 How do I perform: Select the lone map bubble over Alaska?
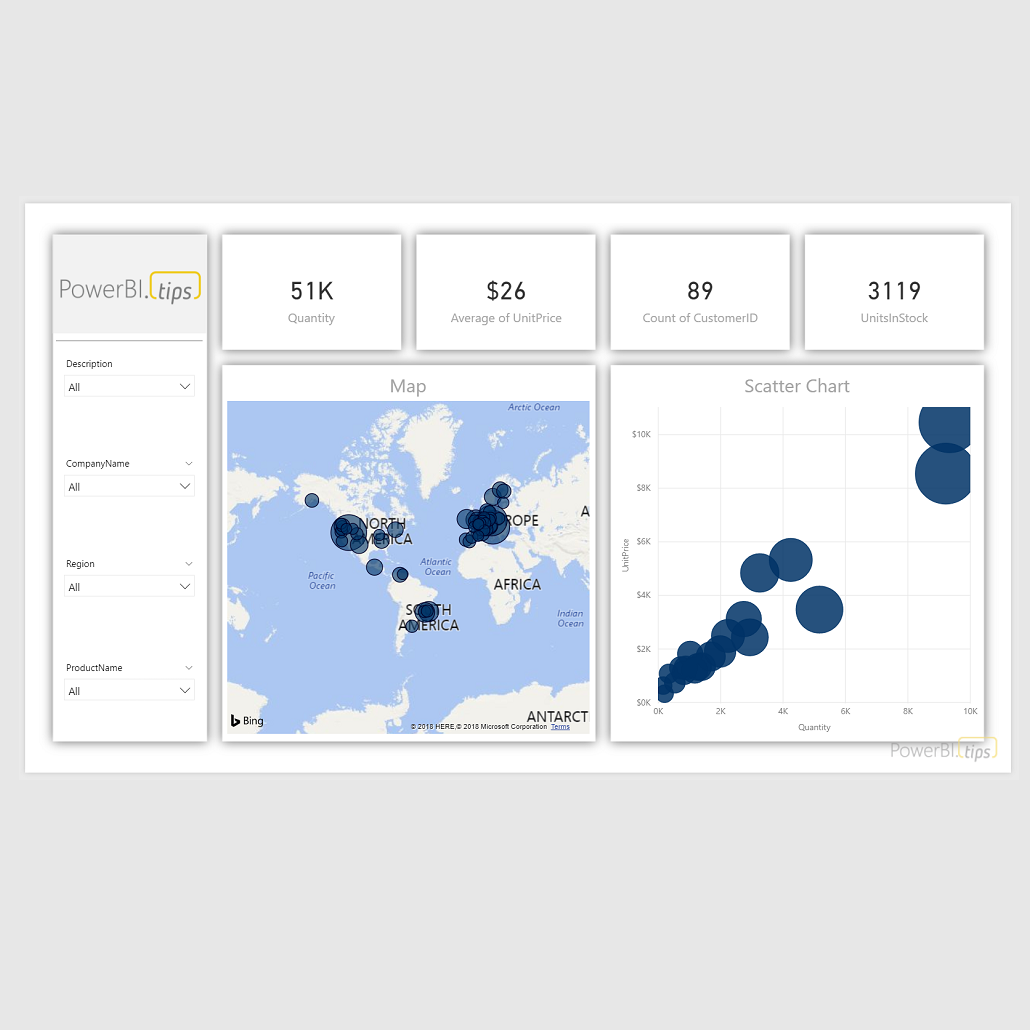312,500
